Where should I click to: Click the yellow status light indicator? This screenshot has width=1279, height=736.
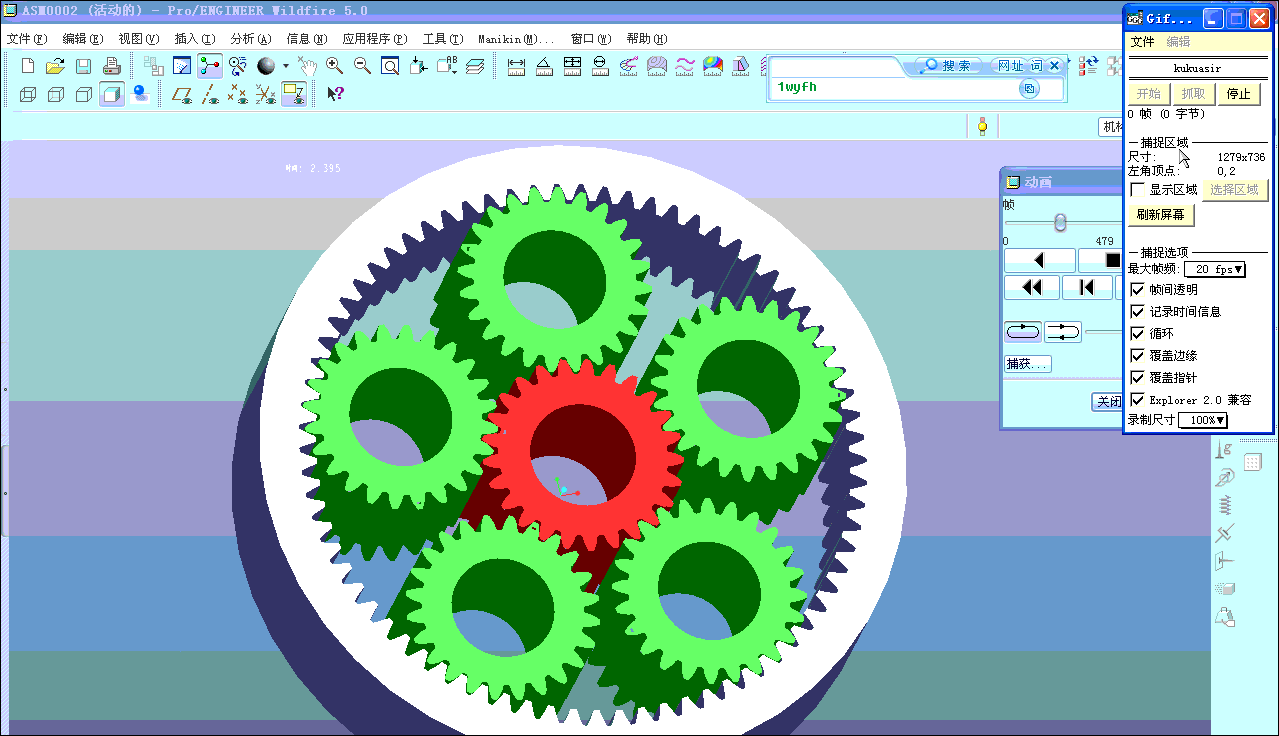tap(982, 126)
